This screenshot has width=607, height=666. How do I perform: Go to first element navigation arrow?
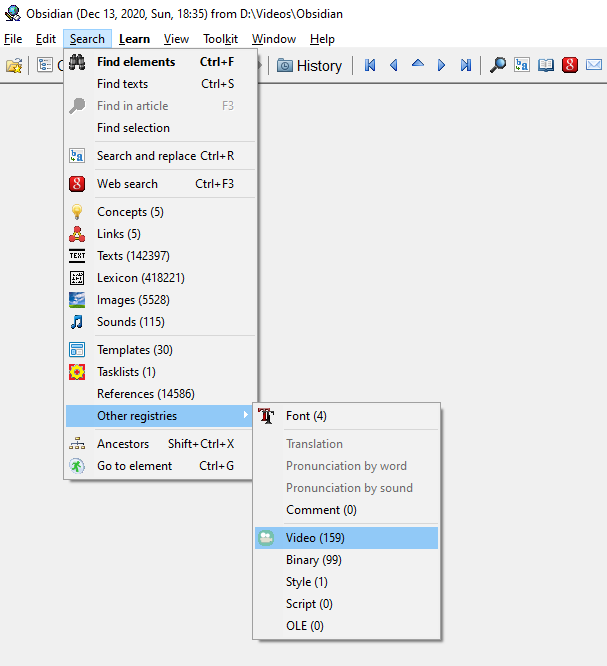370,65
